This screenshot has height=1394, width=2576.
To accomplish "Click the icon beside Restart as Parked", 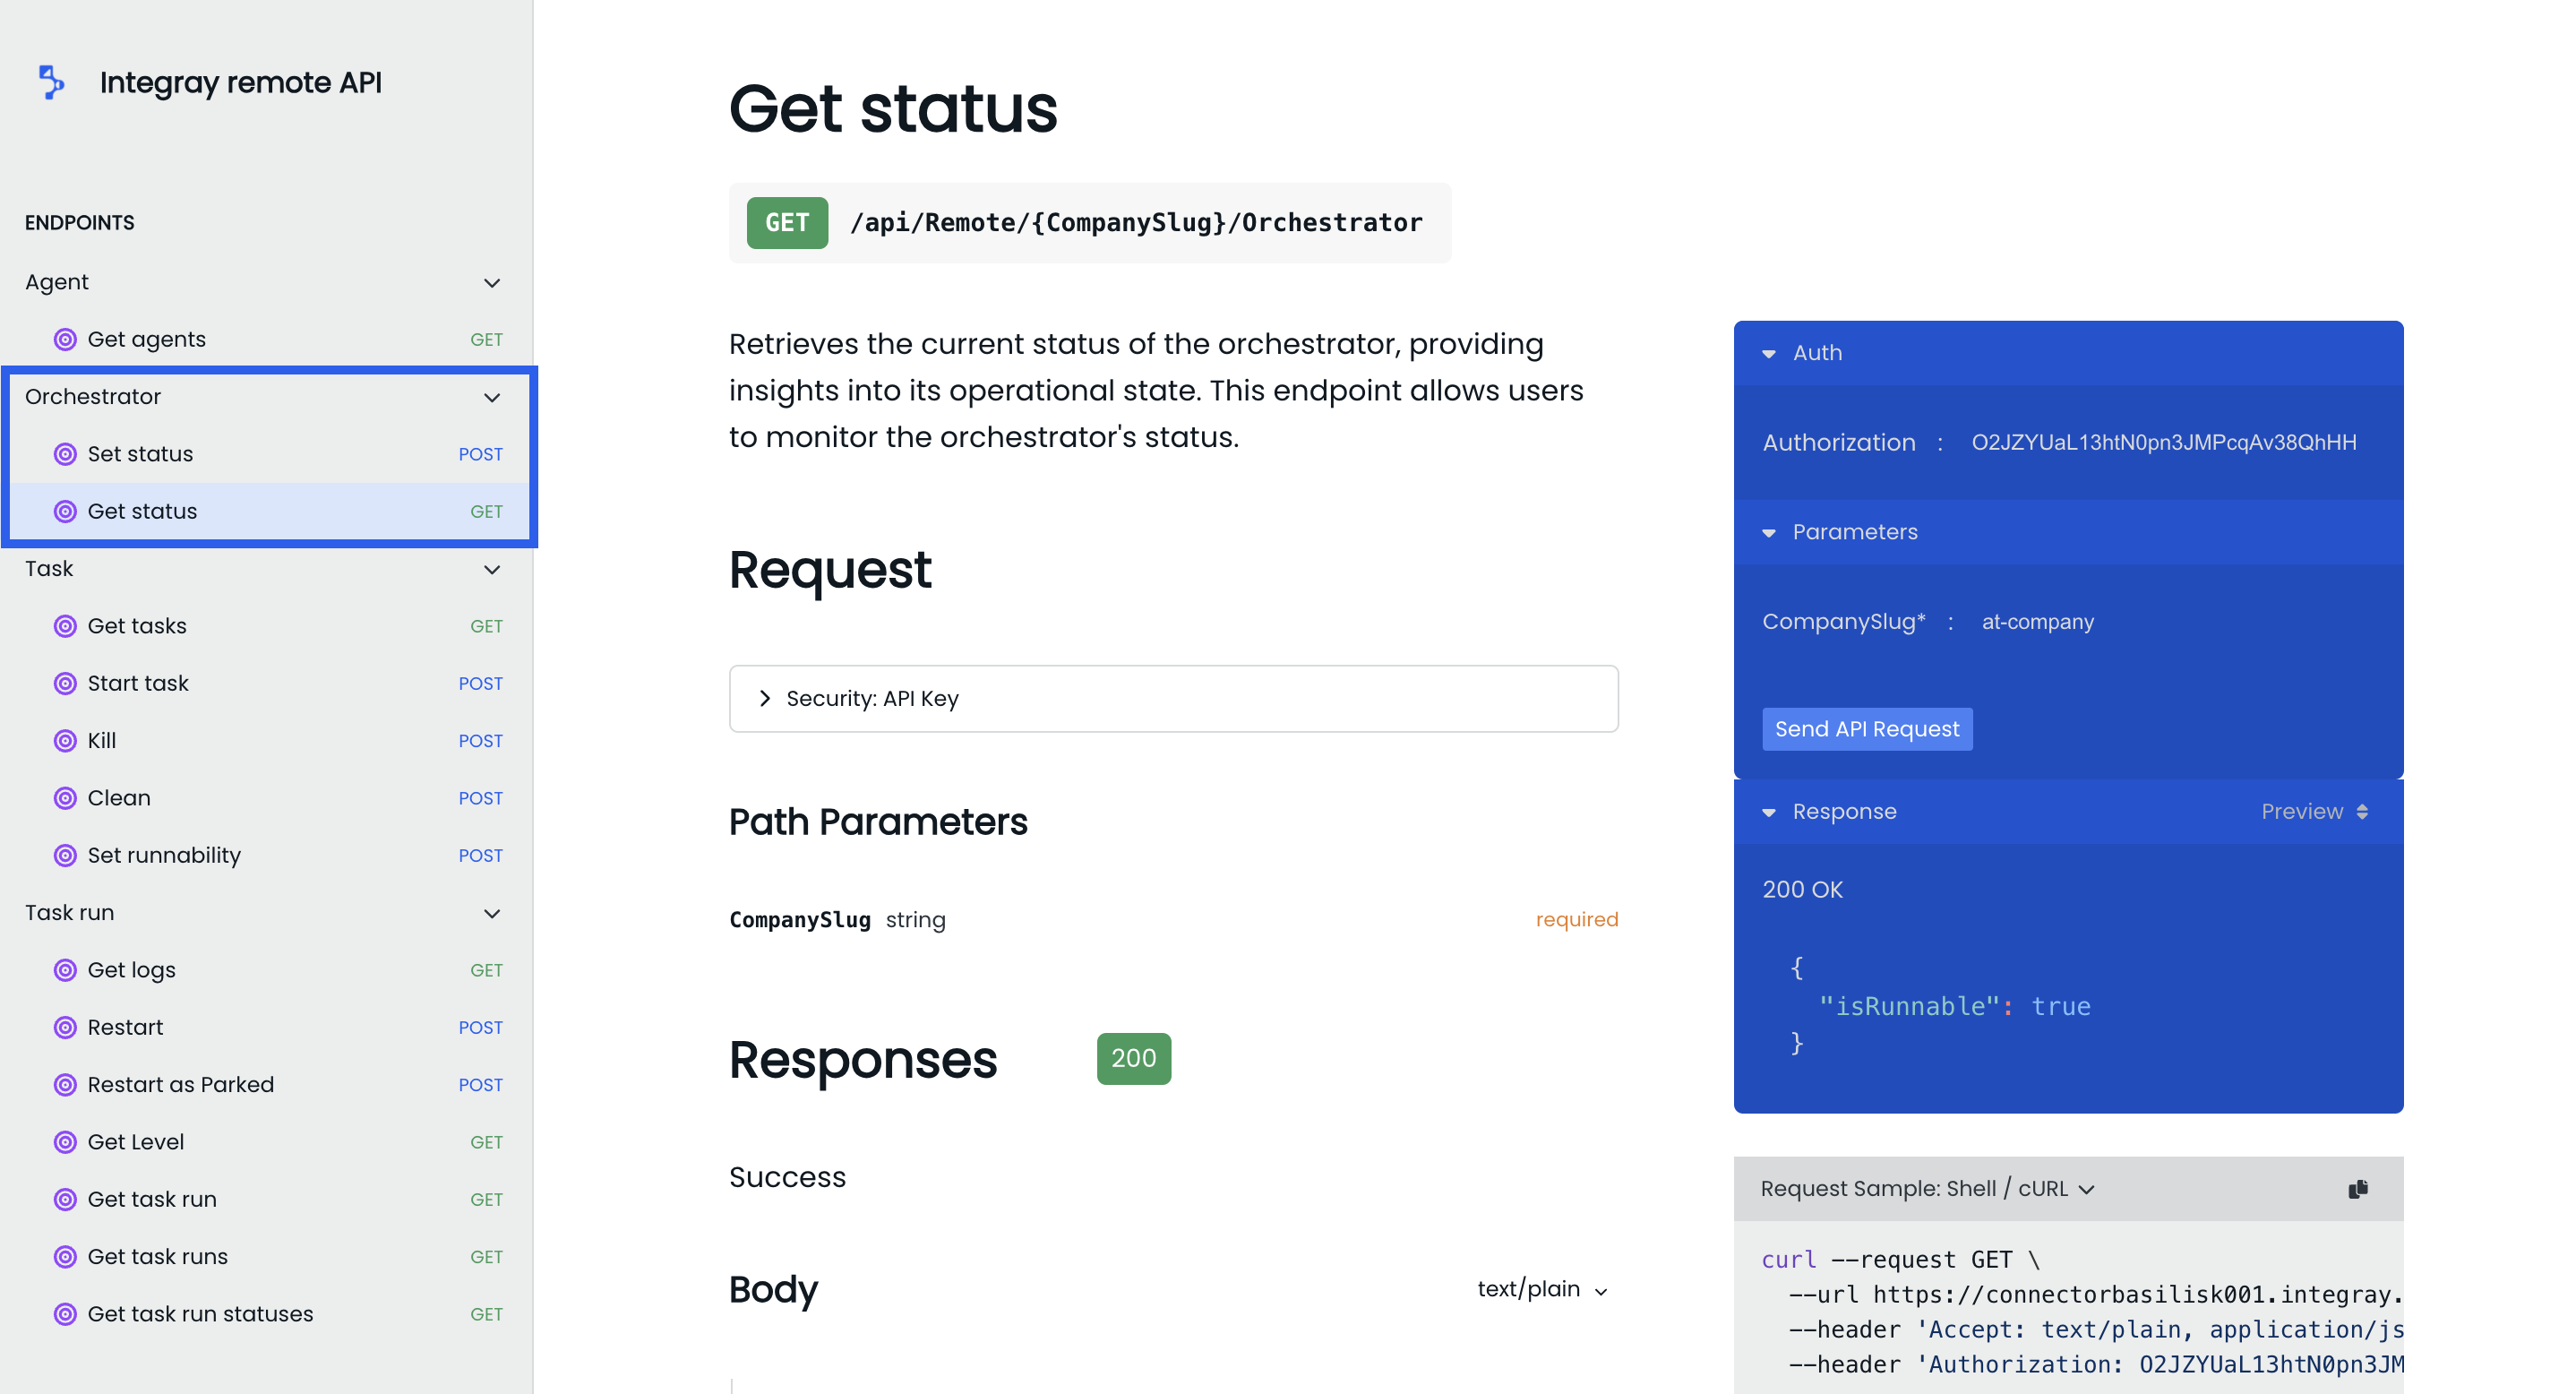I will point(65,1085).
